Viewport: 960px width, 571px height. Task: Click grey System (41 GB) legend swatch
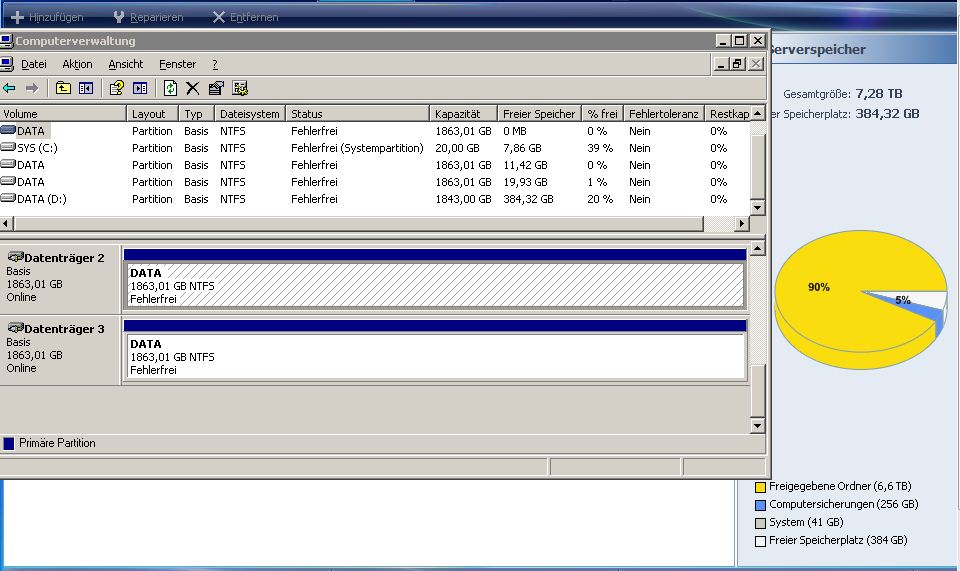coord(760,523)
